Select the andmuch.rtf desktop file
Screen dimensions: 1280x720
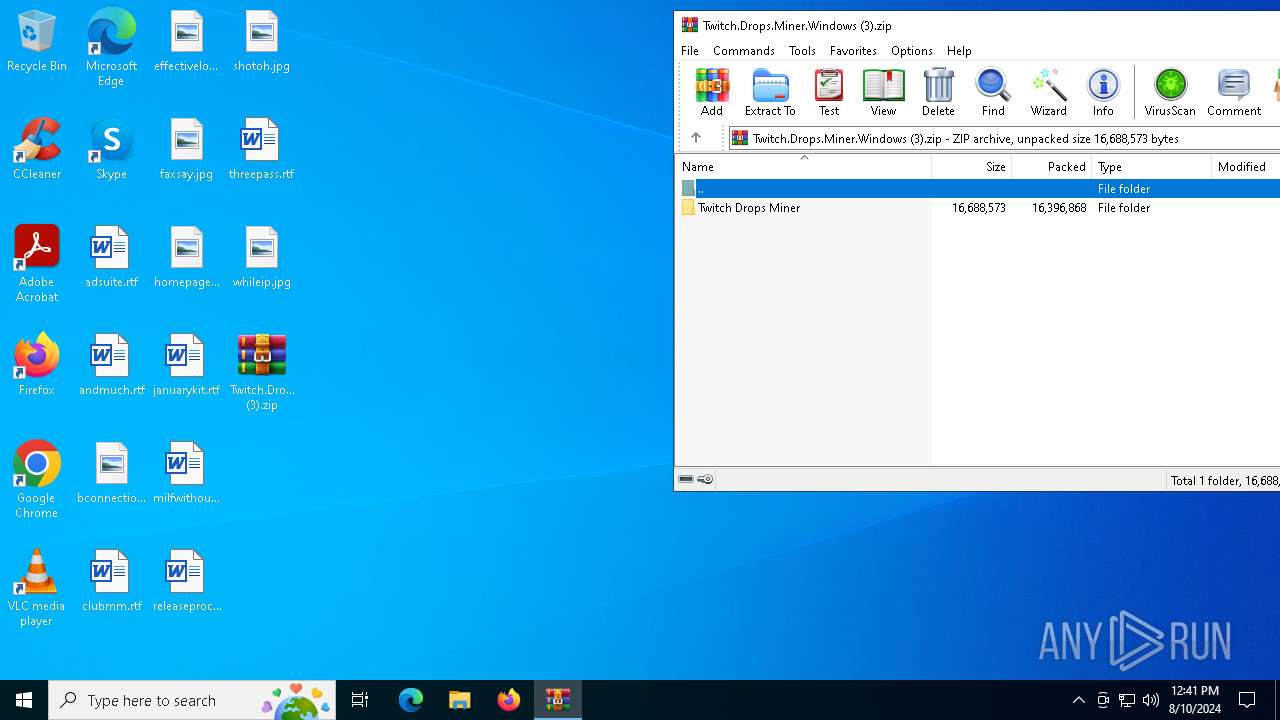[x=111, y=365]
